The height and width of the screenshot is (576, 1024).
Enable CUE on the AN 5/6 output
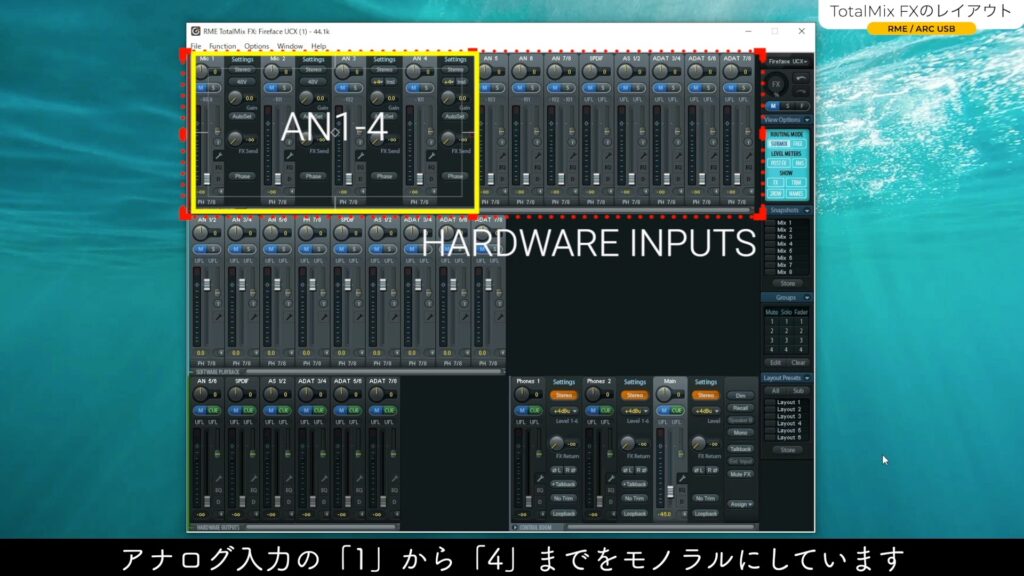click(x=213, y=410)
